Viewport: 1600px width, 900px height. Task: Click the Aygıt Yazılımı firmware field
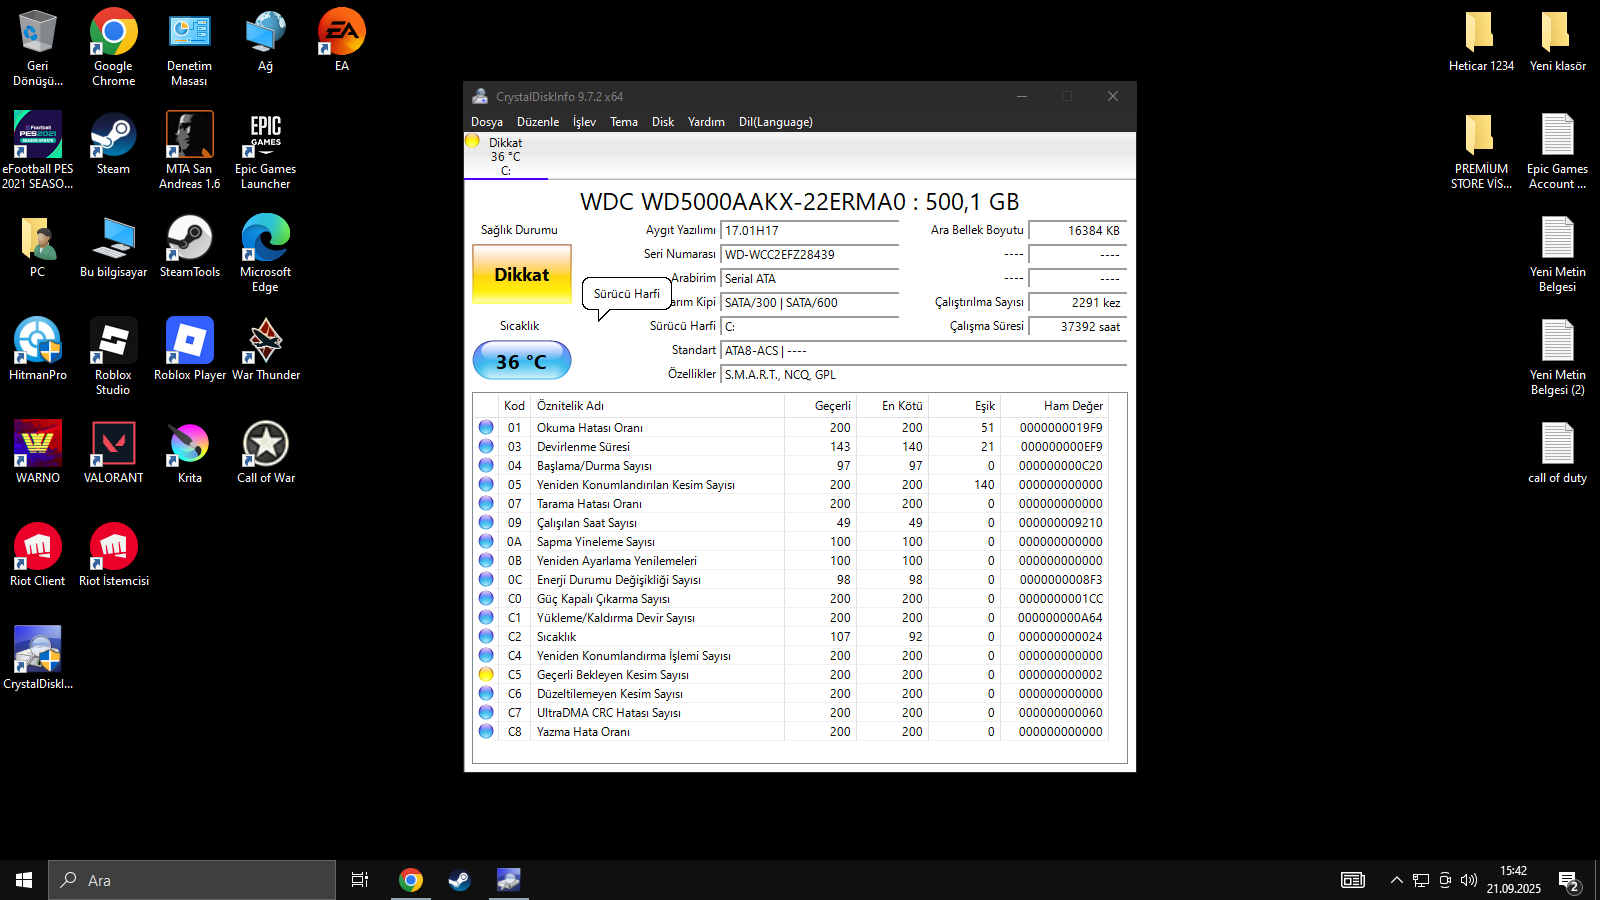pyautogui.click(x=810, y=231)
